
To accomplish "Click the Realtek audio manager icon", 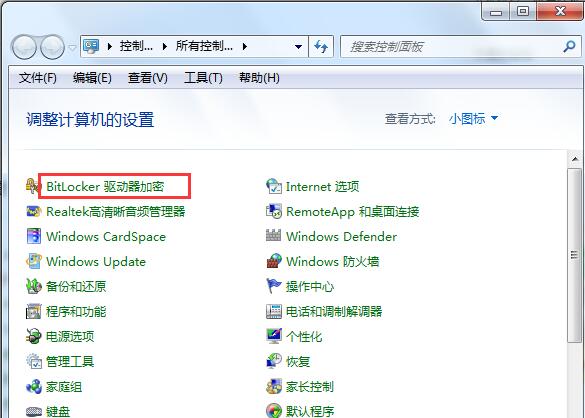I will pyautogui.click(x=33, y=211).
